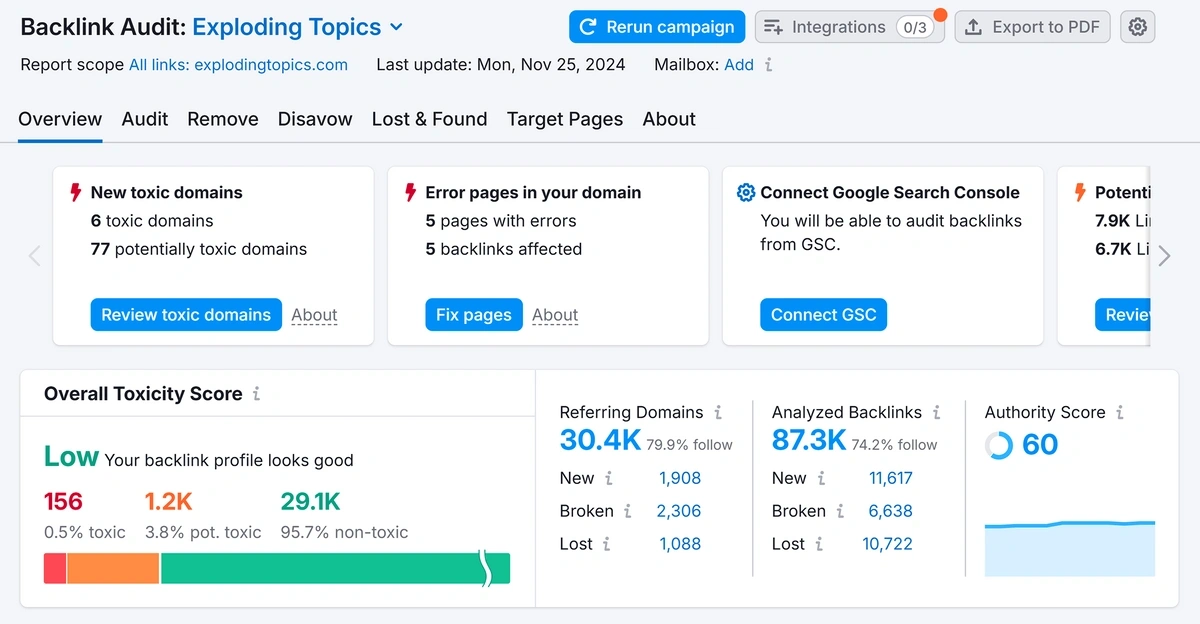The height and width of the screenshot is (624, 1200).
Task: Click the Mailbox Add link
Action: (739, 65)
